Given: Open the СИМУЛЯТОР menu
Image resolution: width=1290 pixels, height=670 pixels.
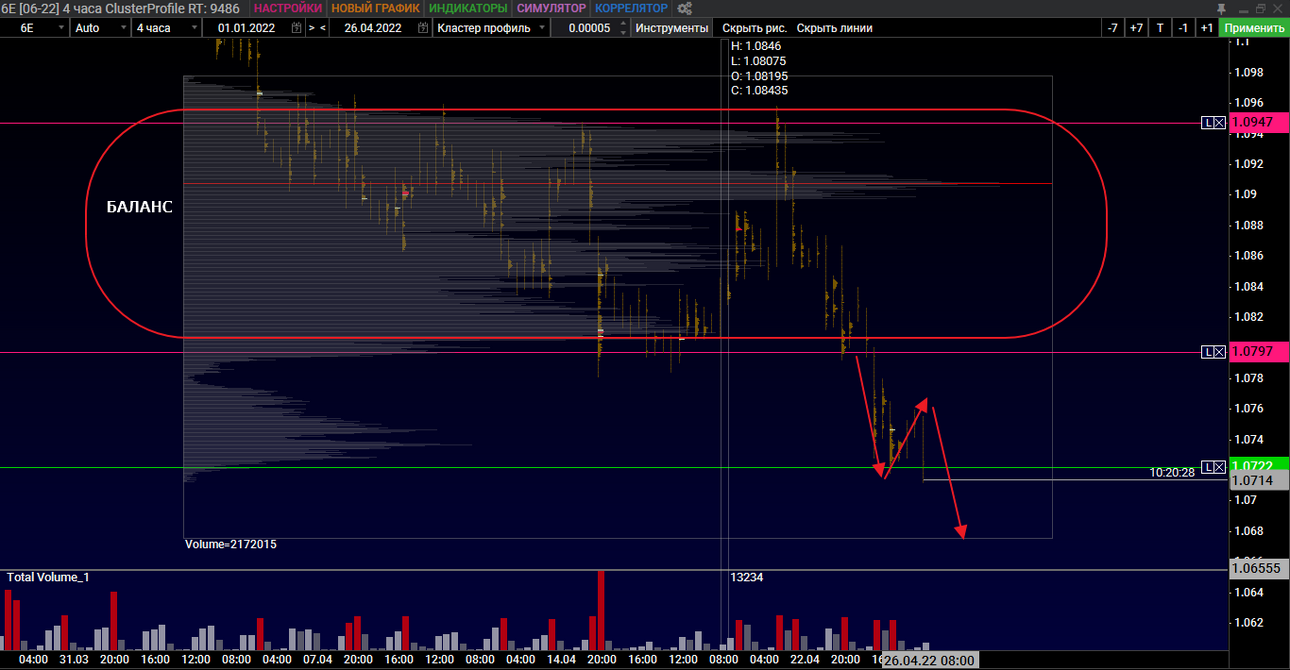Looking at the screenshot, I should [551, 8].
